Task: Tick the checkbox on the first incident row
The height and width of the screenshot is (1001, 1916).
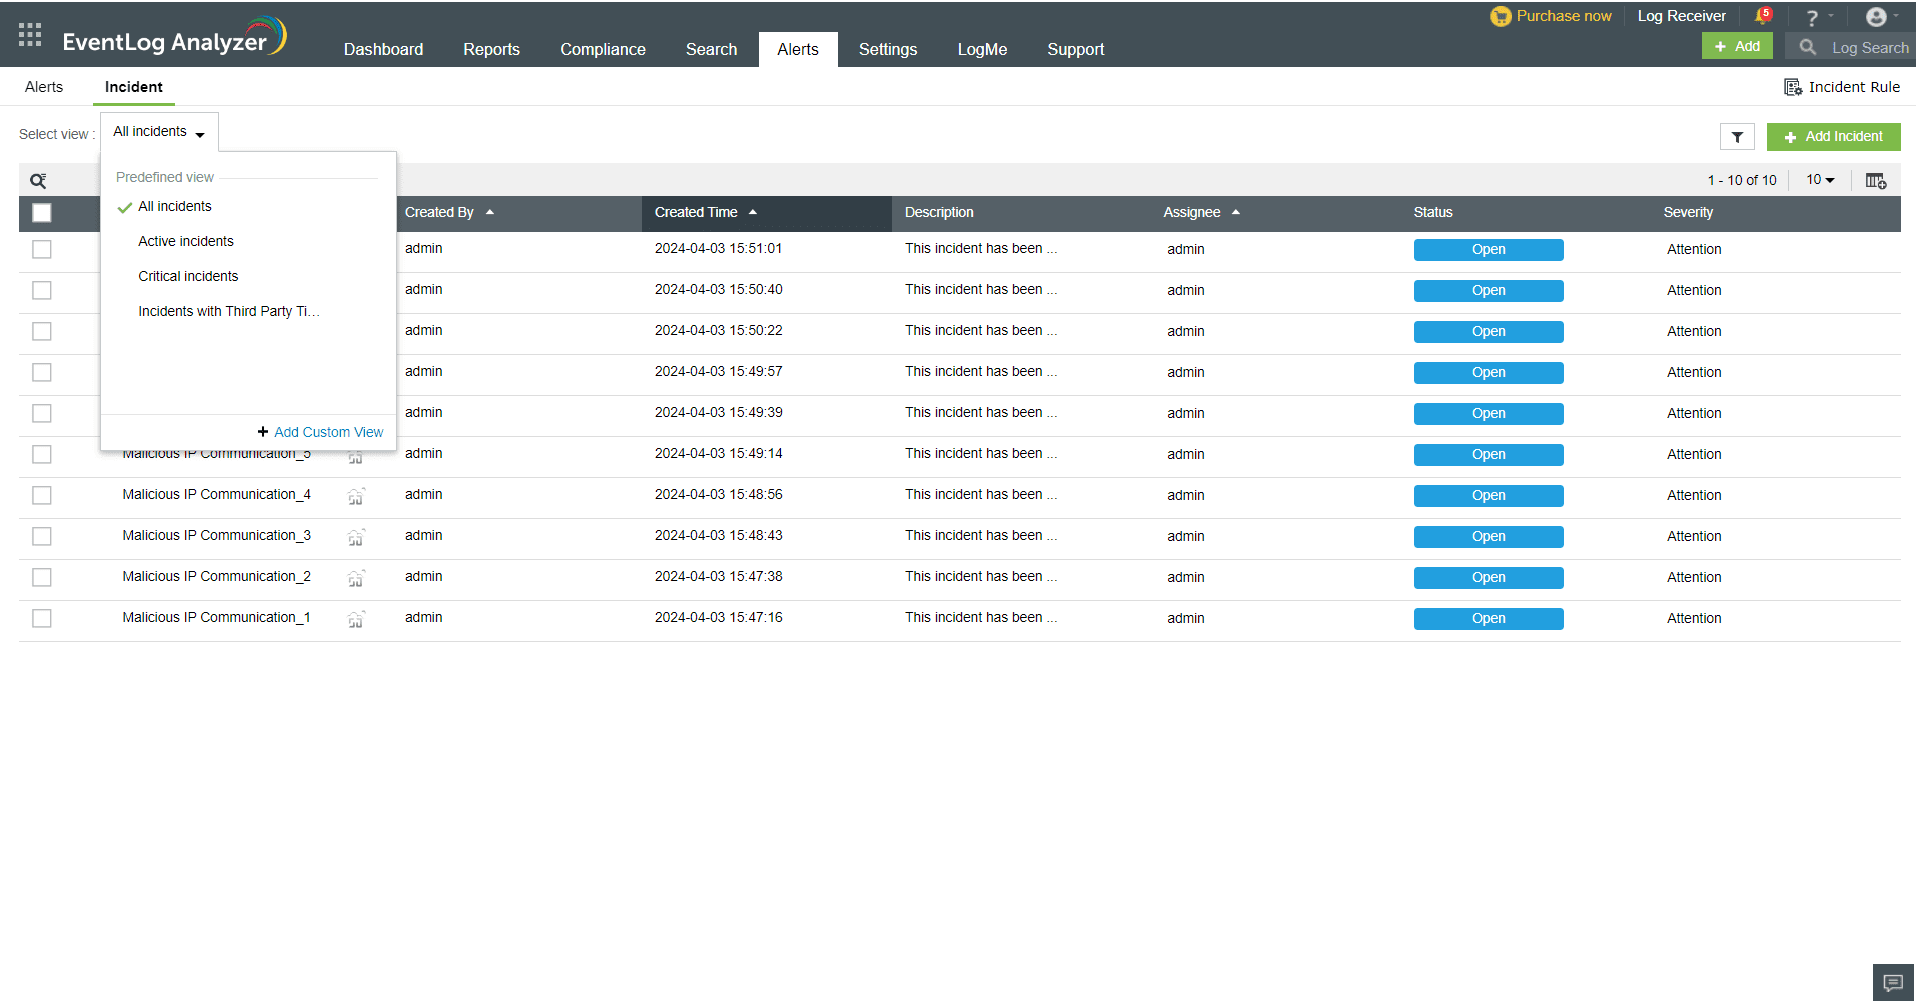Action: coord(41,249)
